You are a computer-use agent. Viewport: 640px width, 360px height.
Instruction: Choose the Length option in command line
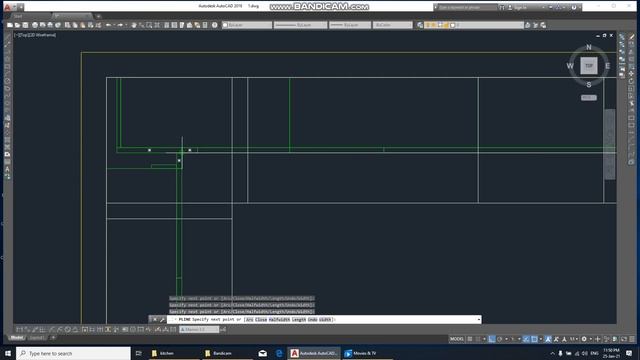299,320
